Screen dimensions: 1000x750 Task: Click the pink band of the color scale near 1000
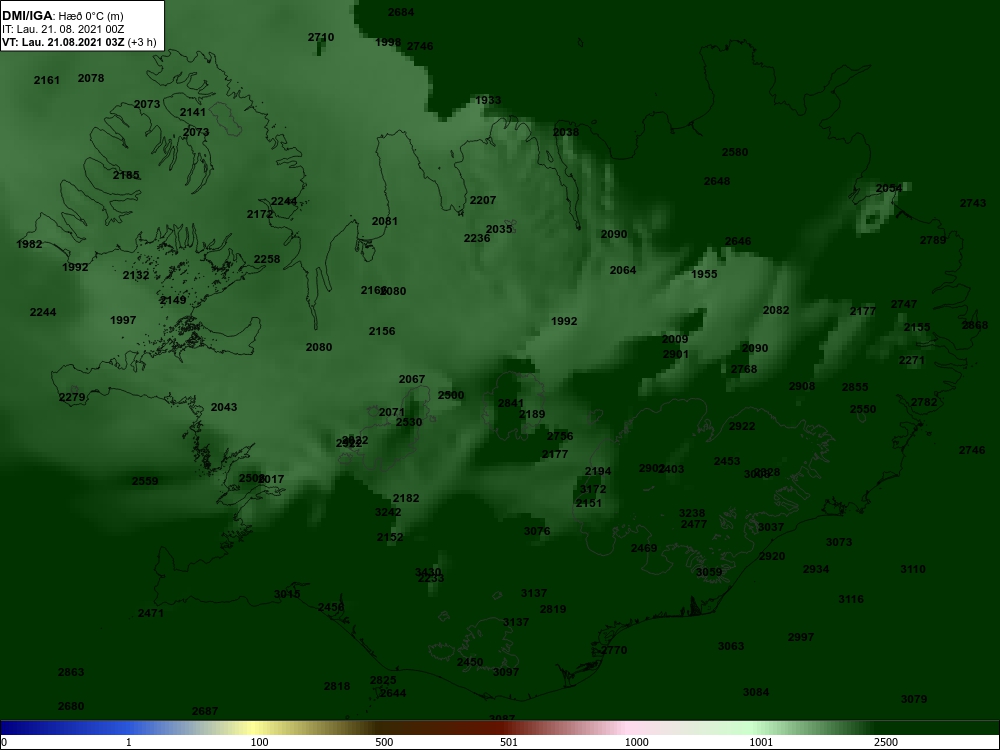628,728
